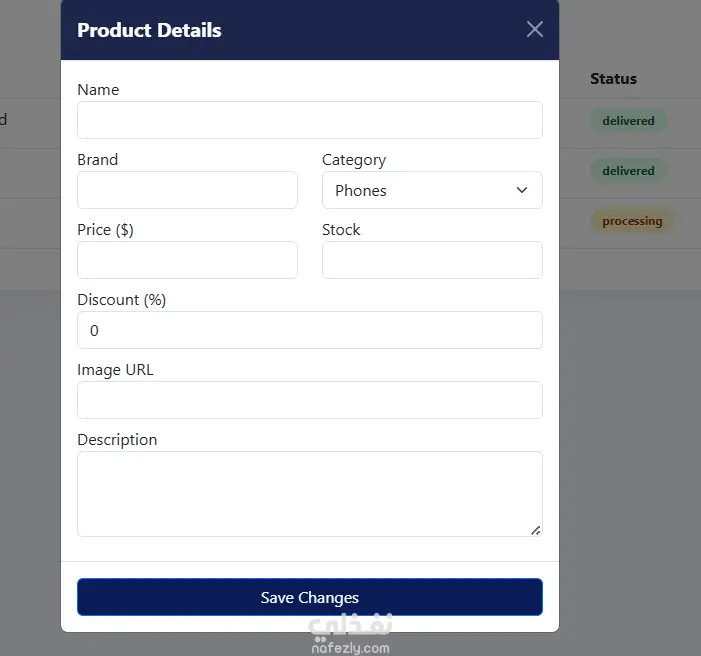This screenshot has height=656, width=701.
Task: Focus the Brand text field
Action: click(187, 190)
